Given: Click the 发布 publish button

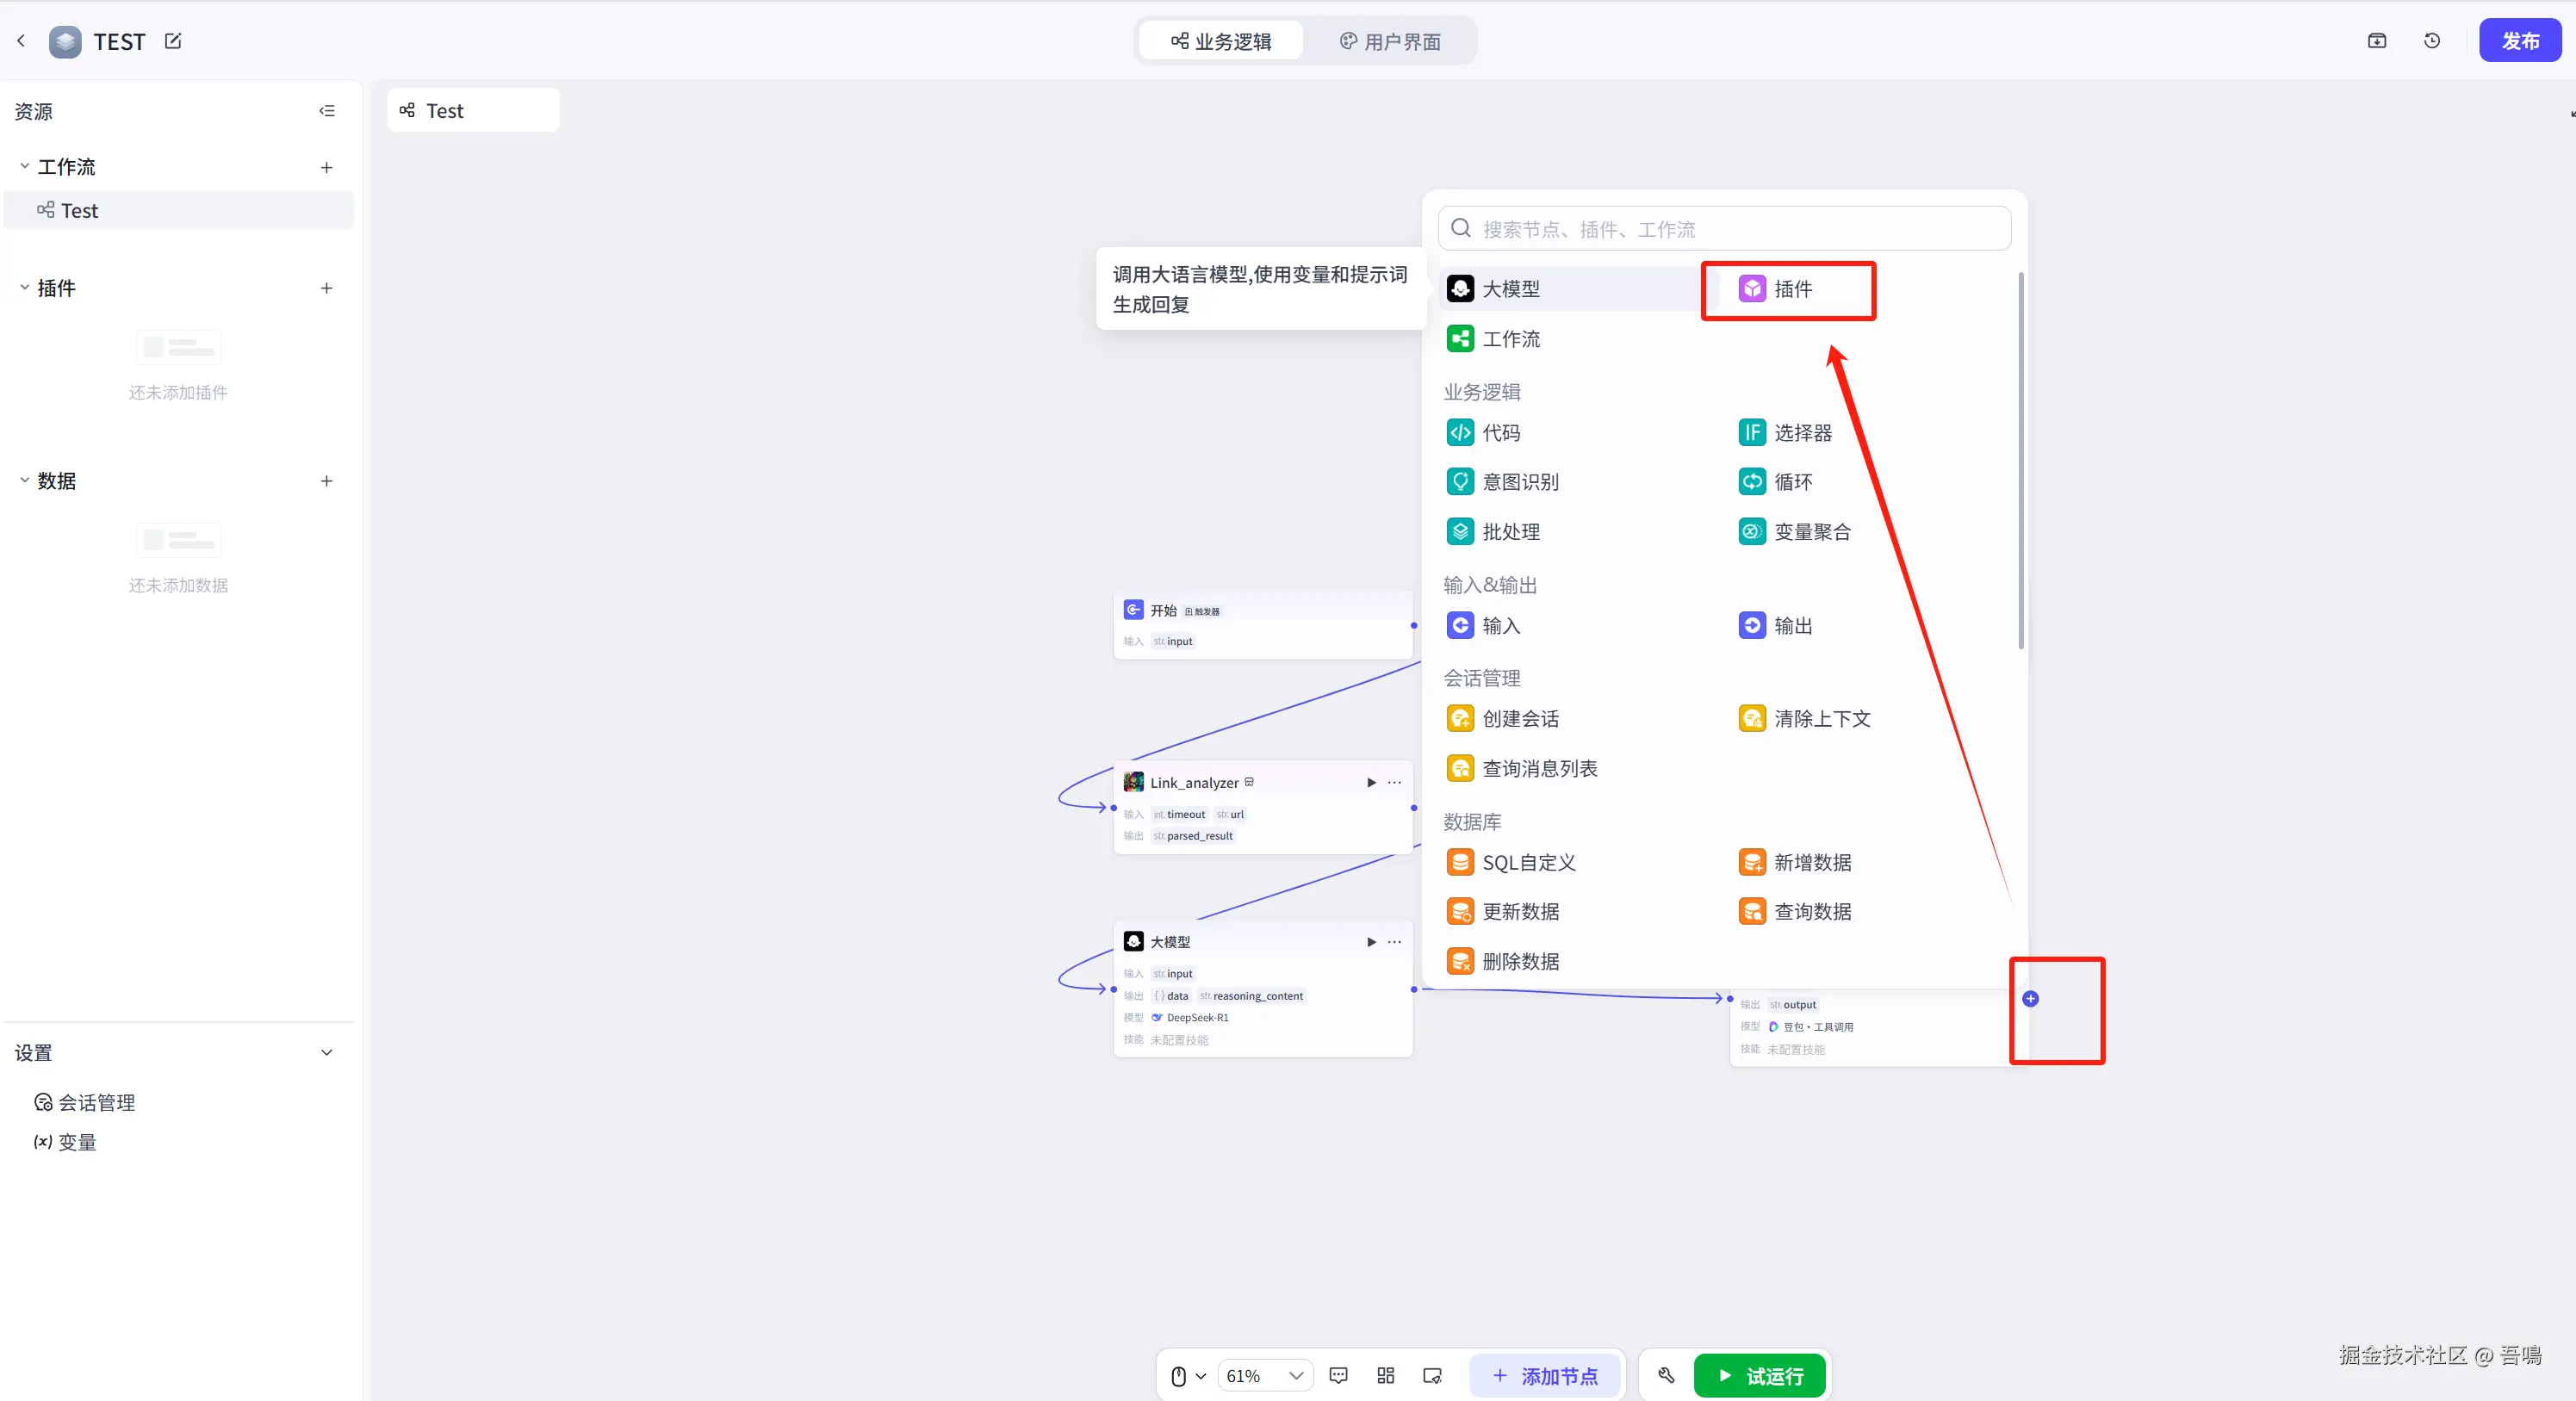Looking at the screenshot, I should click(x=2519, y=41).
